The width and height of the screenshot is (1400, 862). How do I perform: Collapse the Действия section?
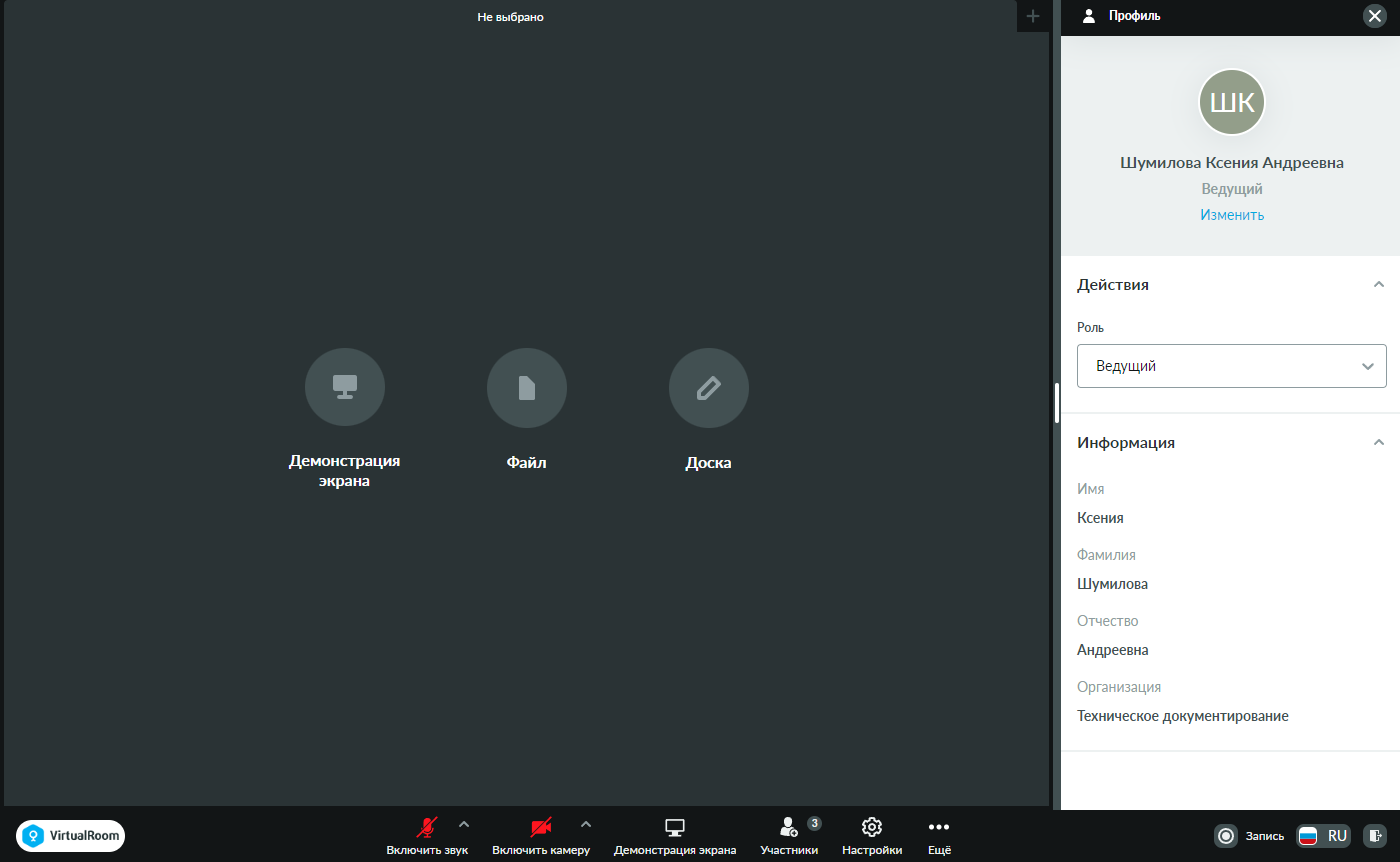click(1379, 284)
